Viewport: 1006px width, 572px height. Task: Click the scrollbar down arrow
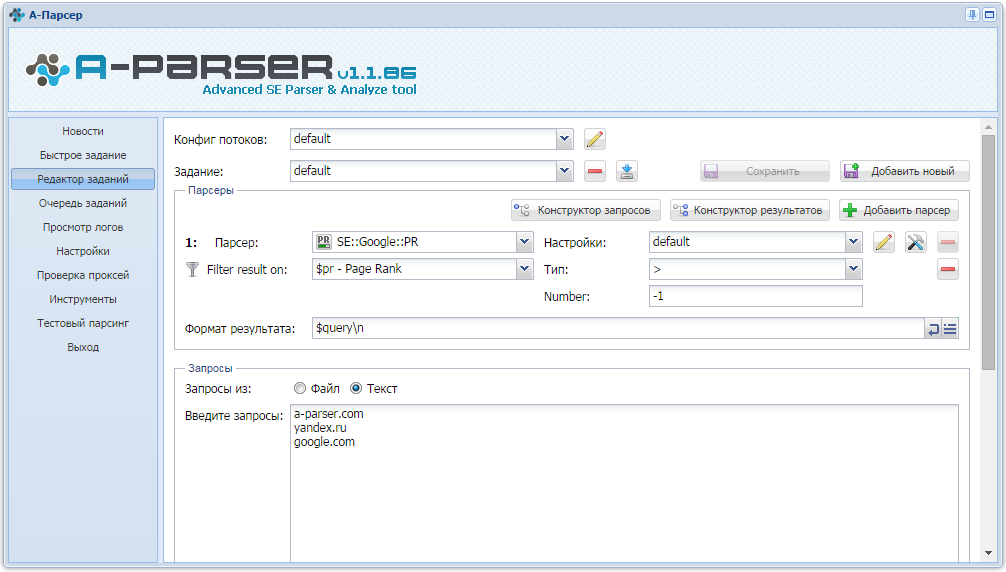tap(988, 553)
